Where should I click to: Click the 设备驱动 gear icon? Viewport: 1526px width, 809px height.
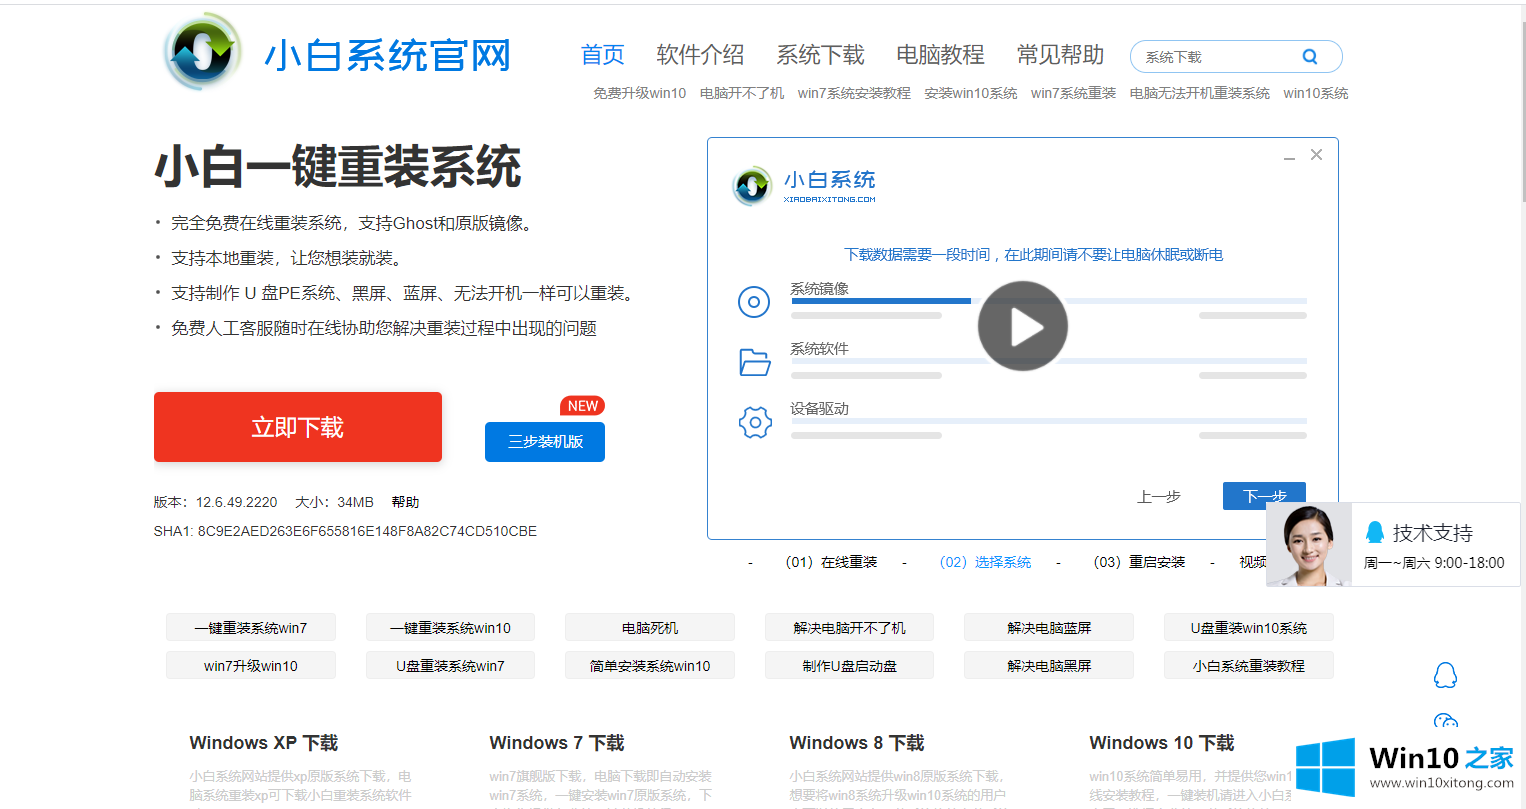pos(755,423)
